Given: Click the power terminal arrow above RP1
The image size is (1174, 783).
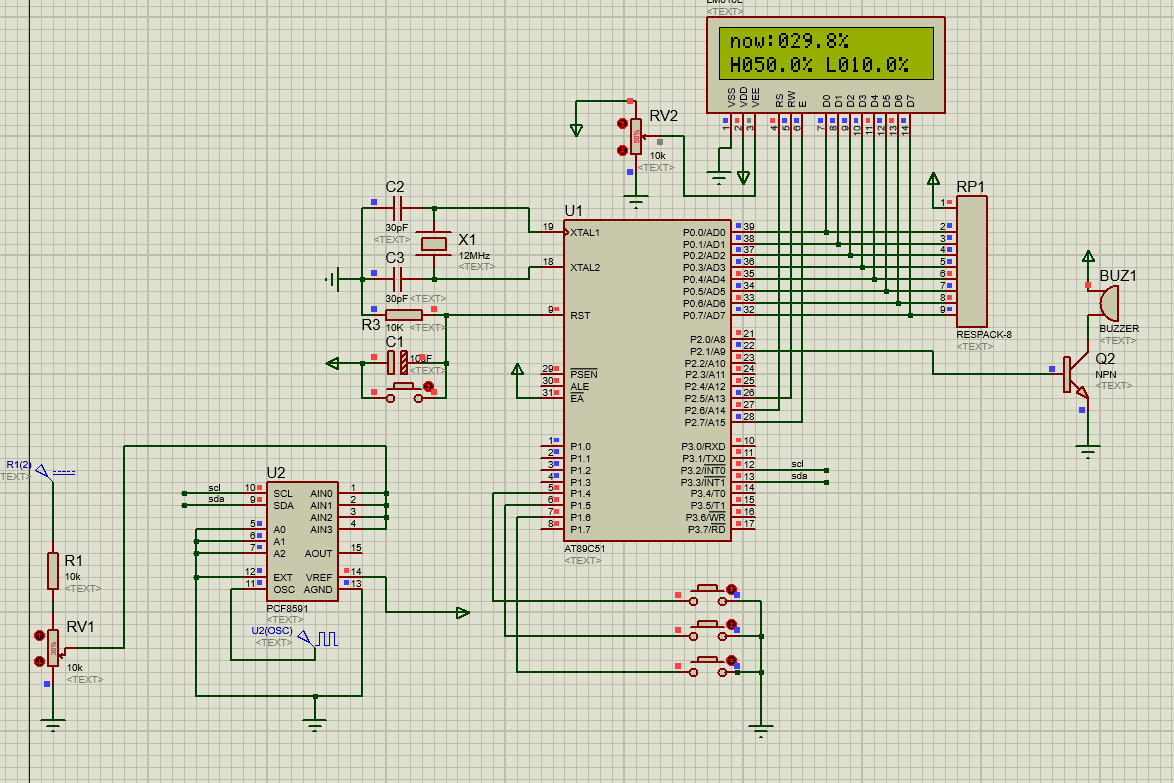Looking at the screenshot, I should [933, 179].
